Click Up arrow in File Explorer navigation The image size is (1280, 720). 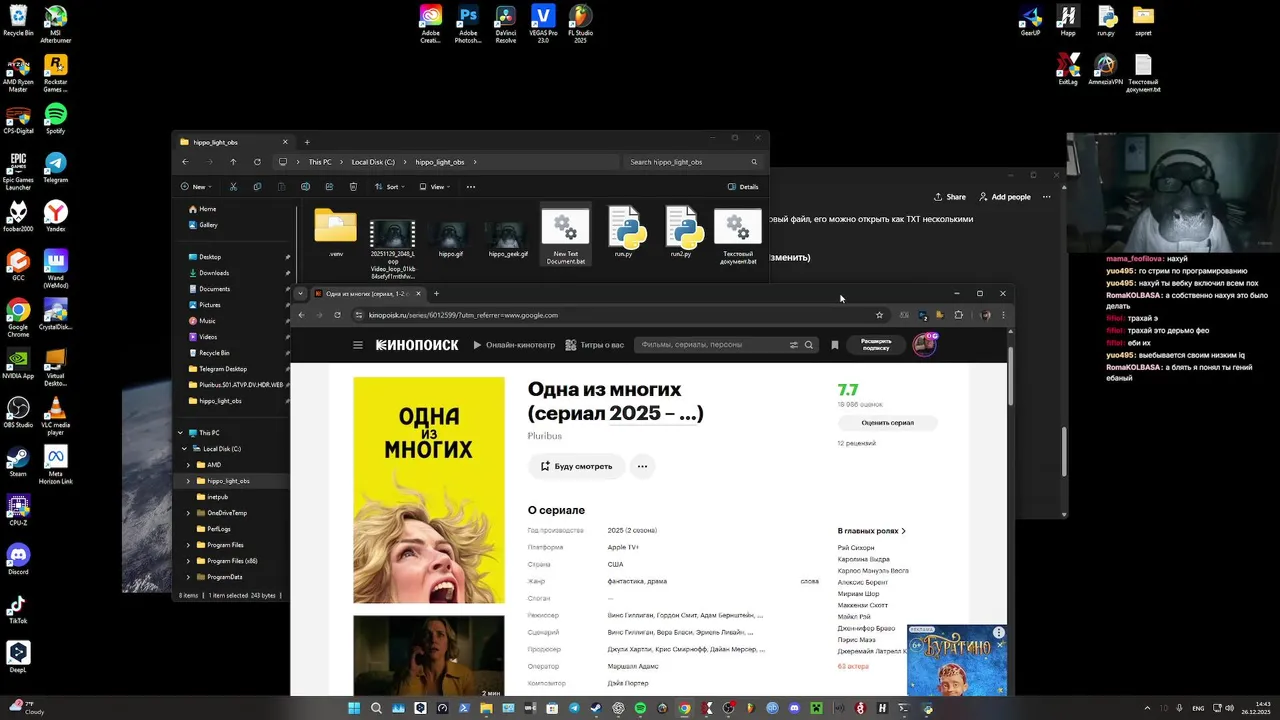pyautogui.click(x=233, y=162)
